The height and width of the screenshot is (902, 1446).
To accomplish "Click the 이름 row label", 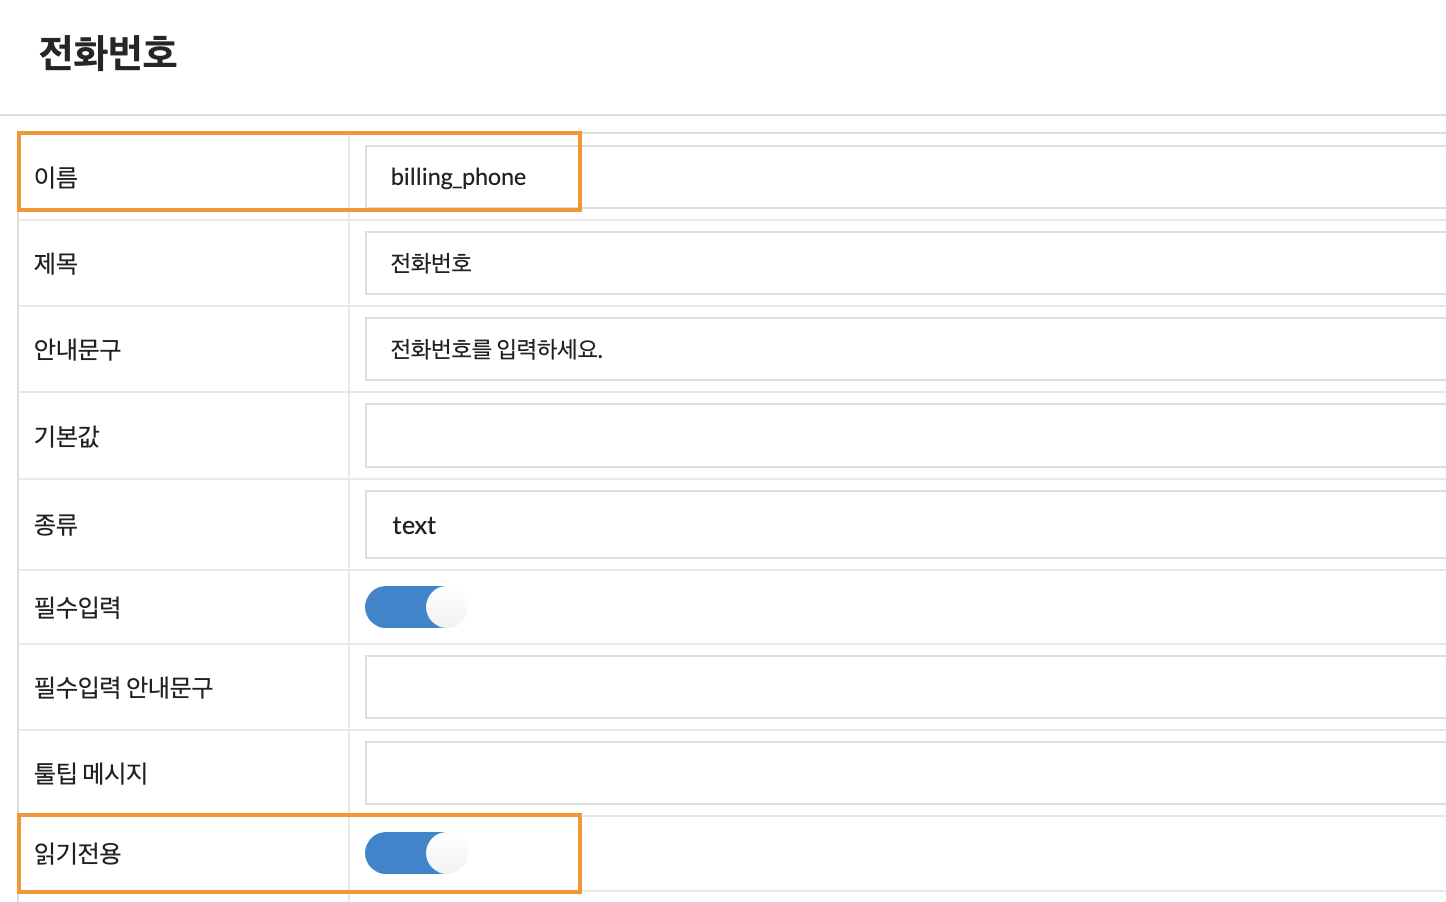I will pyautogui.click(x=56, y=177).
